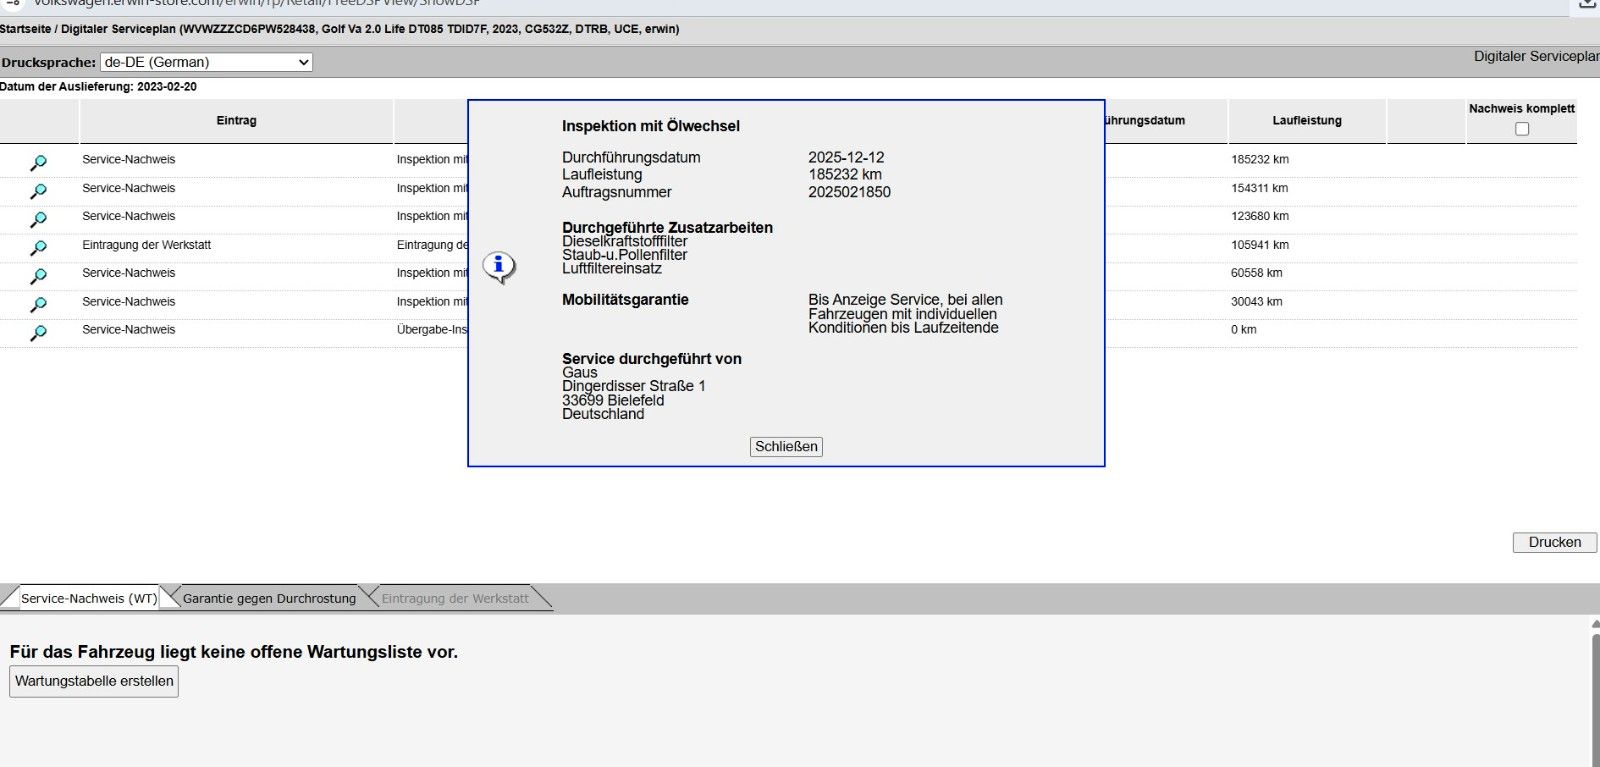Click the Eintrag column header
This screenshot has width=1600, height=767.
pyautogui.click(x=236, y=121)
